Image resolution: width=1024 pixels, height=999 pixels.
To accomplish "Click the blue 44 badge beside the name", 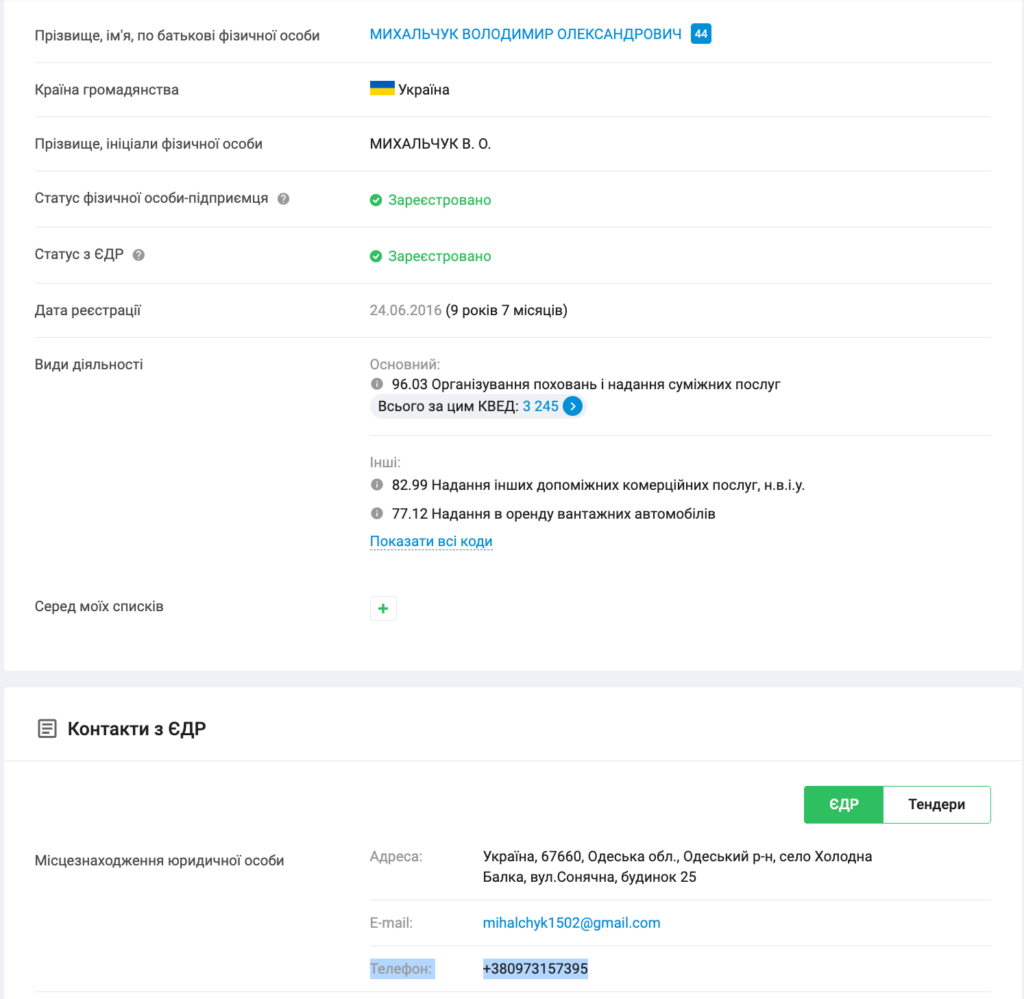I will pos(701,35).
